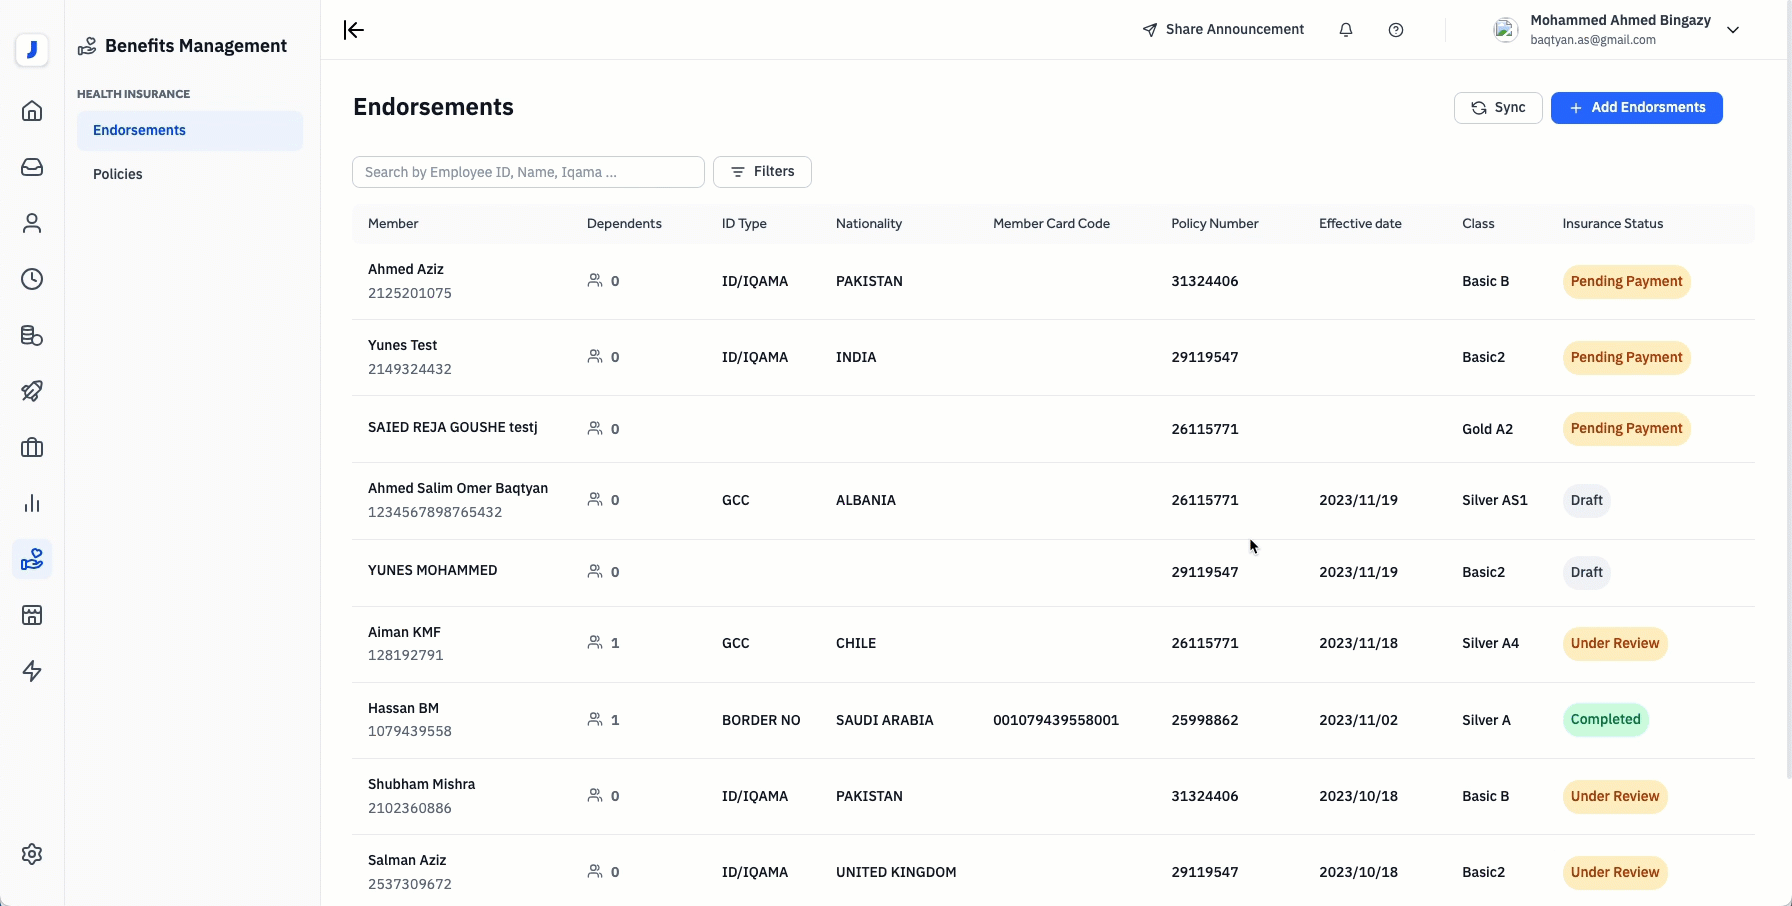This screenshot has height=906, width=1792.
Task: Open the rocket icon in sidebar
Action: click(32, 391)
